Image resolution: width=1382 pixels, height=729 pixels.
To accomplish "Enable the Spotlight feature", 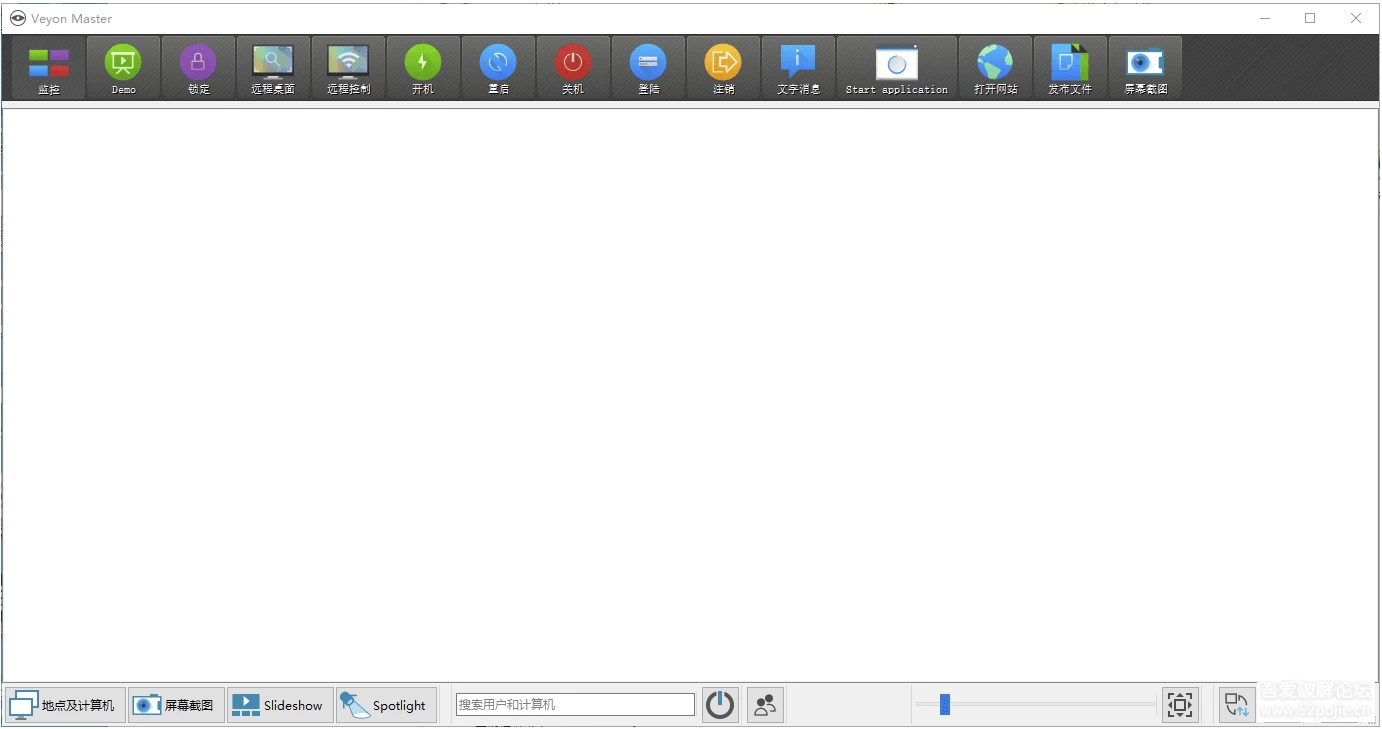I will tap(386, 704).
